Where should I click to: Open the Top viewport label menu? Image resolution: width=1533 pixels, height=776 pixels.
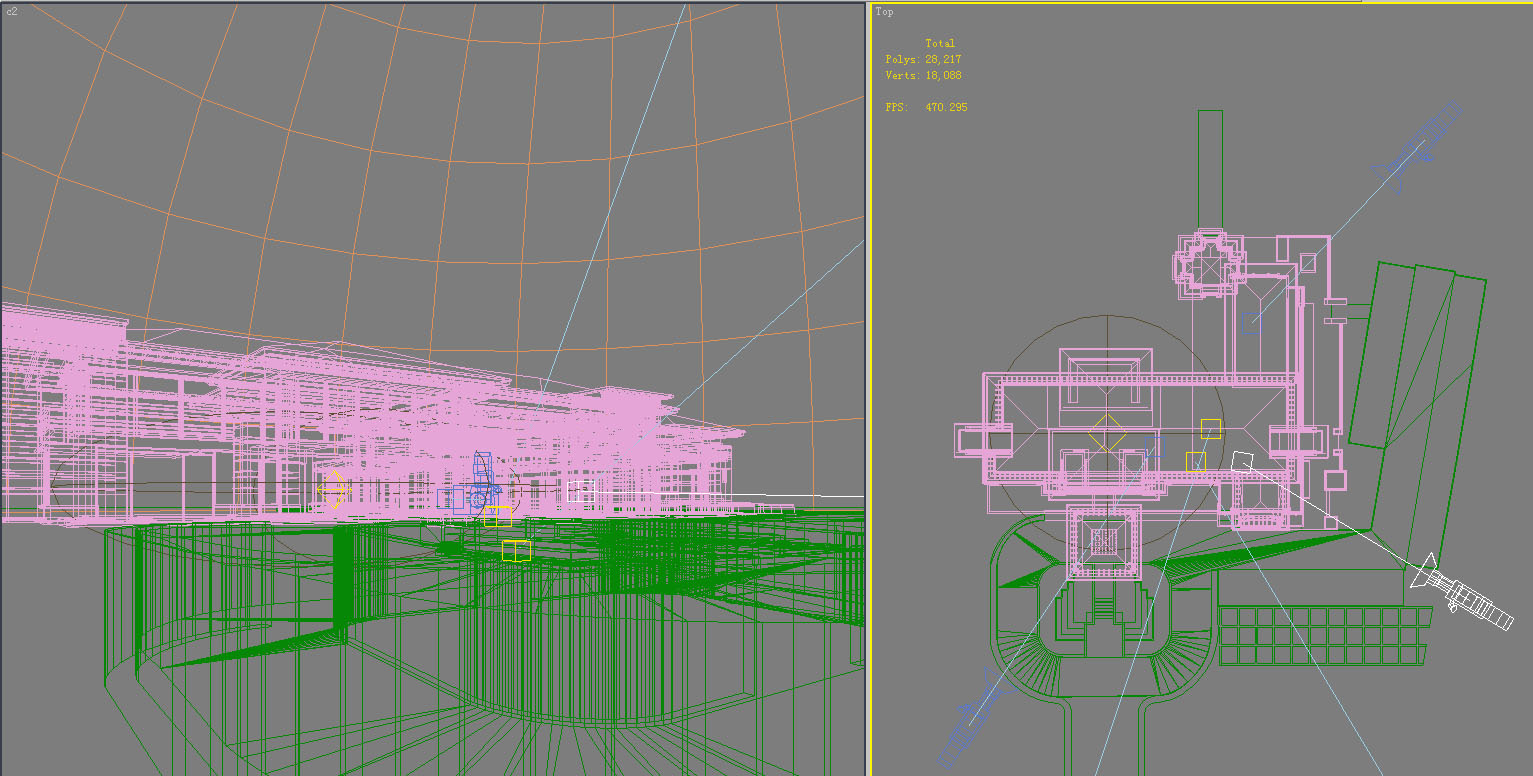pos(884,12)
